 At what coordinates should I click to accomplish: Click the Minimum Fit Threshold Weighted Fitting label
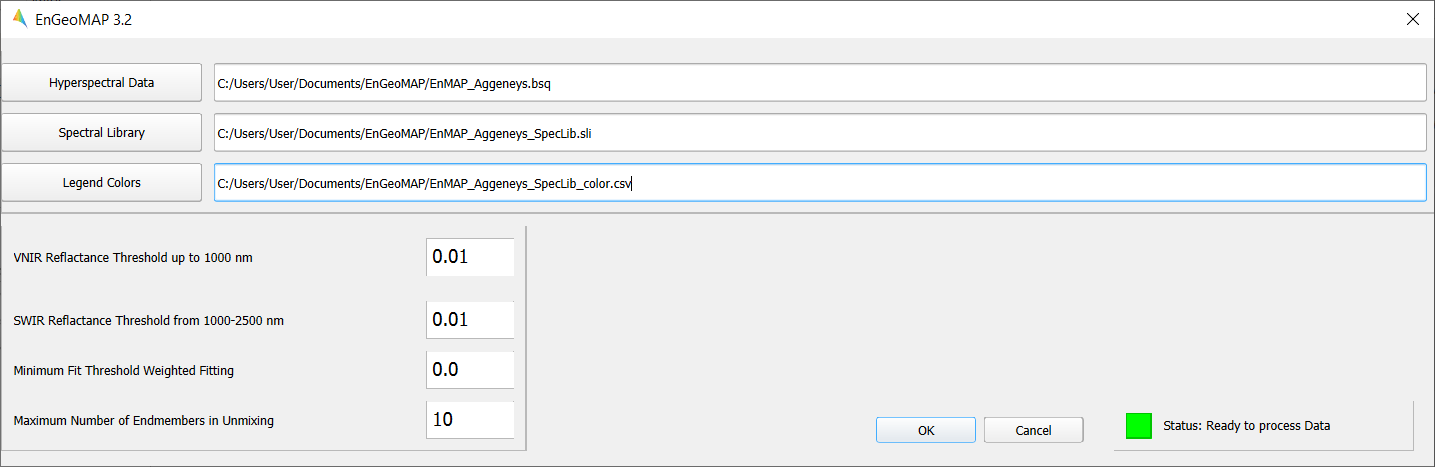click(124, 371)
